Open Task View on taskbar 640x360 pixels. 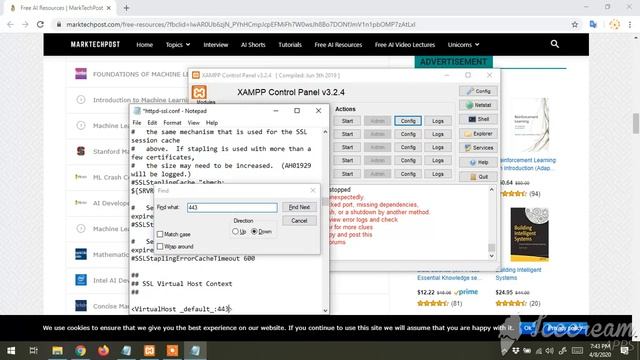point(34,351)
